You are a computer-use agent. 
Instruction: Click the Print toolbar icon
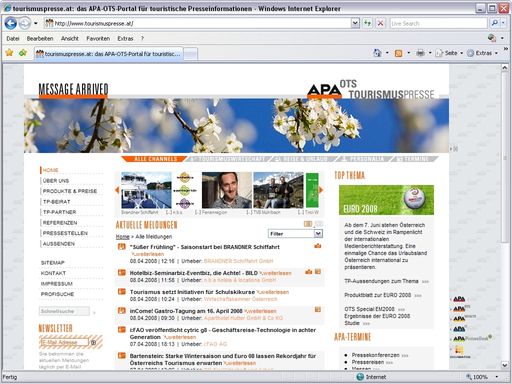[420, 53]
